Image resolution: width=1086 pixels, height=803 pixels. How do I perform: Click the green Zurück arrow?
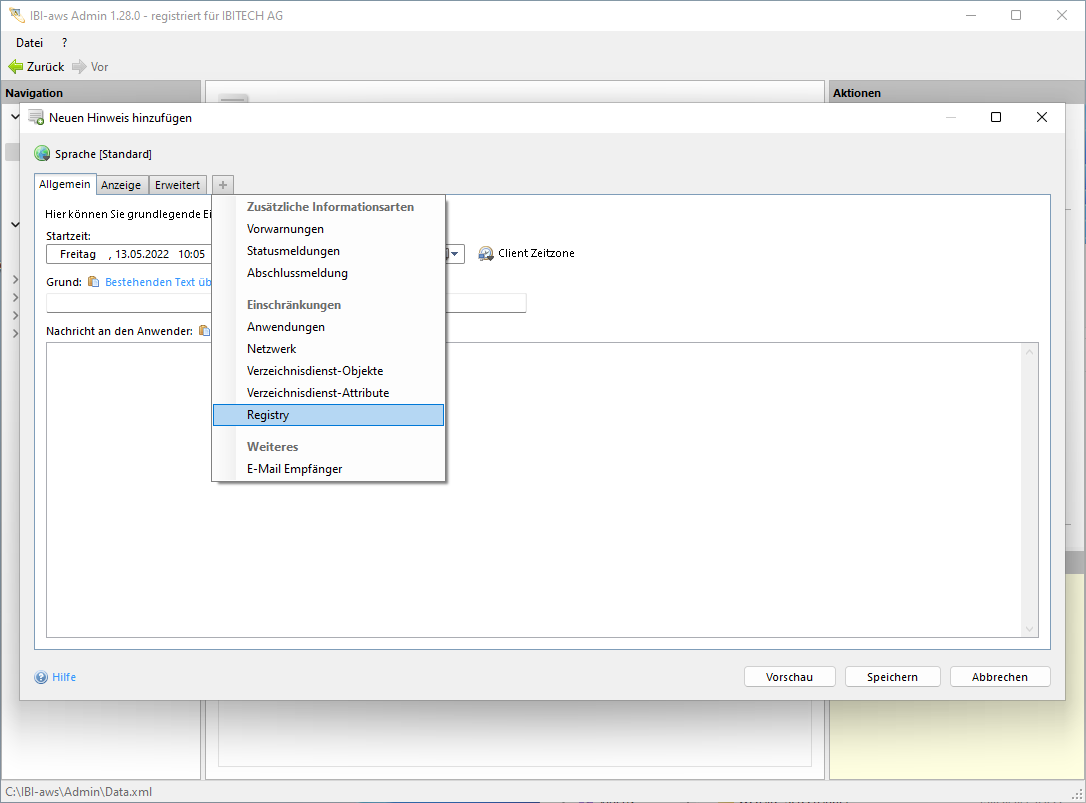tap(16, 67)
